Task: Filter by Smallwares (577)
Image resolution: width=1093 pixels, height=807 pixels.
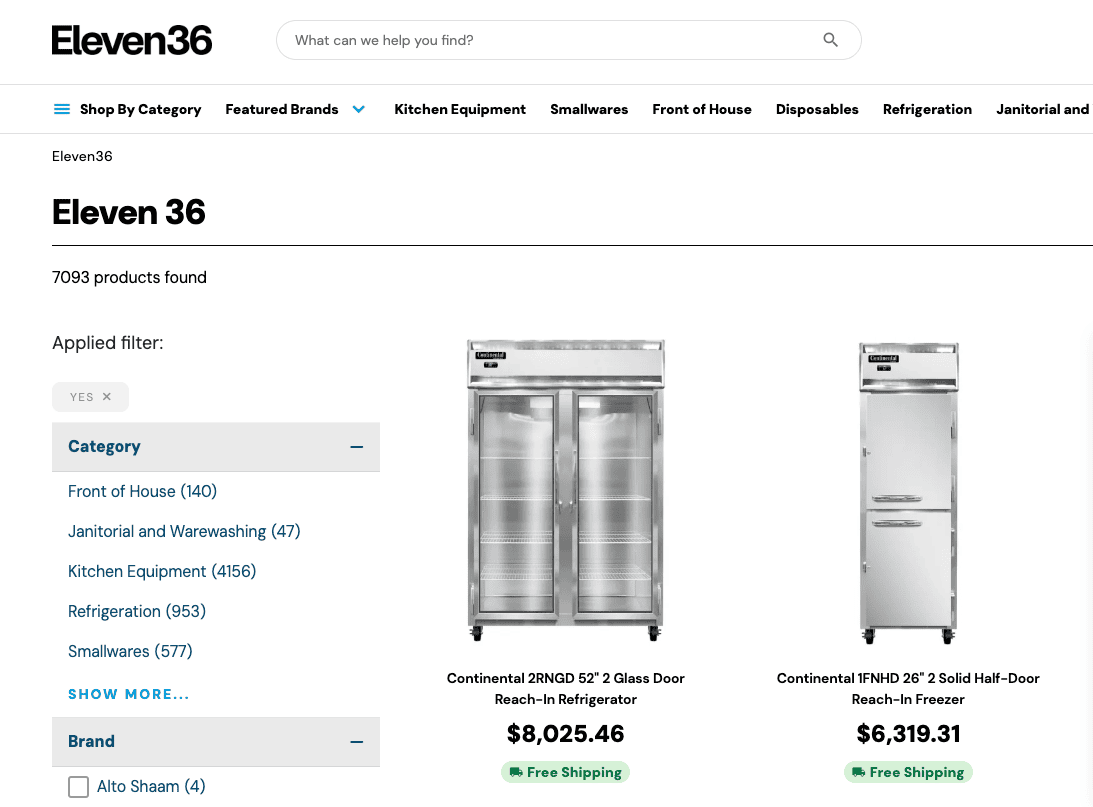Action: pos(130,652)
